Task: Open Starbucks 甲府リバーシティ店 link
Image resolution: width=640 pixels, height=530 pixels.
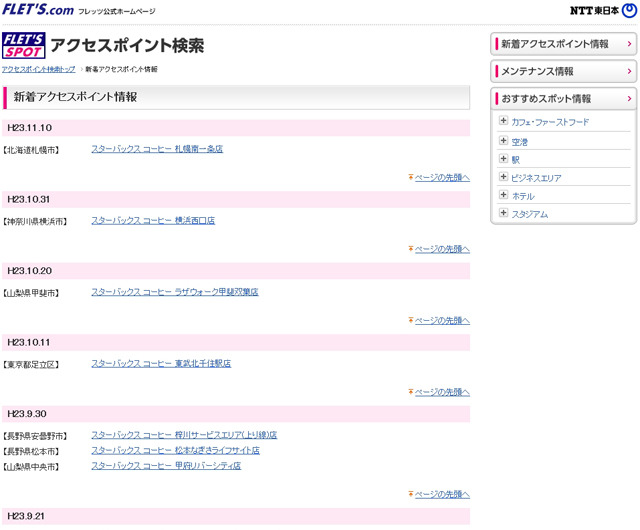Action: click(166, 465)
